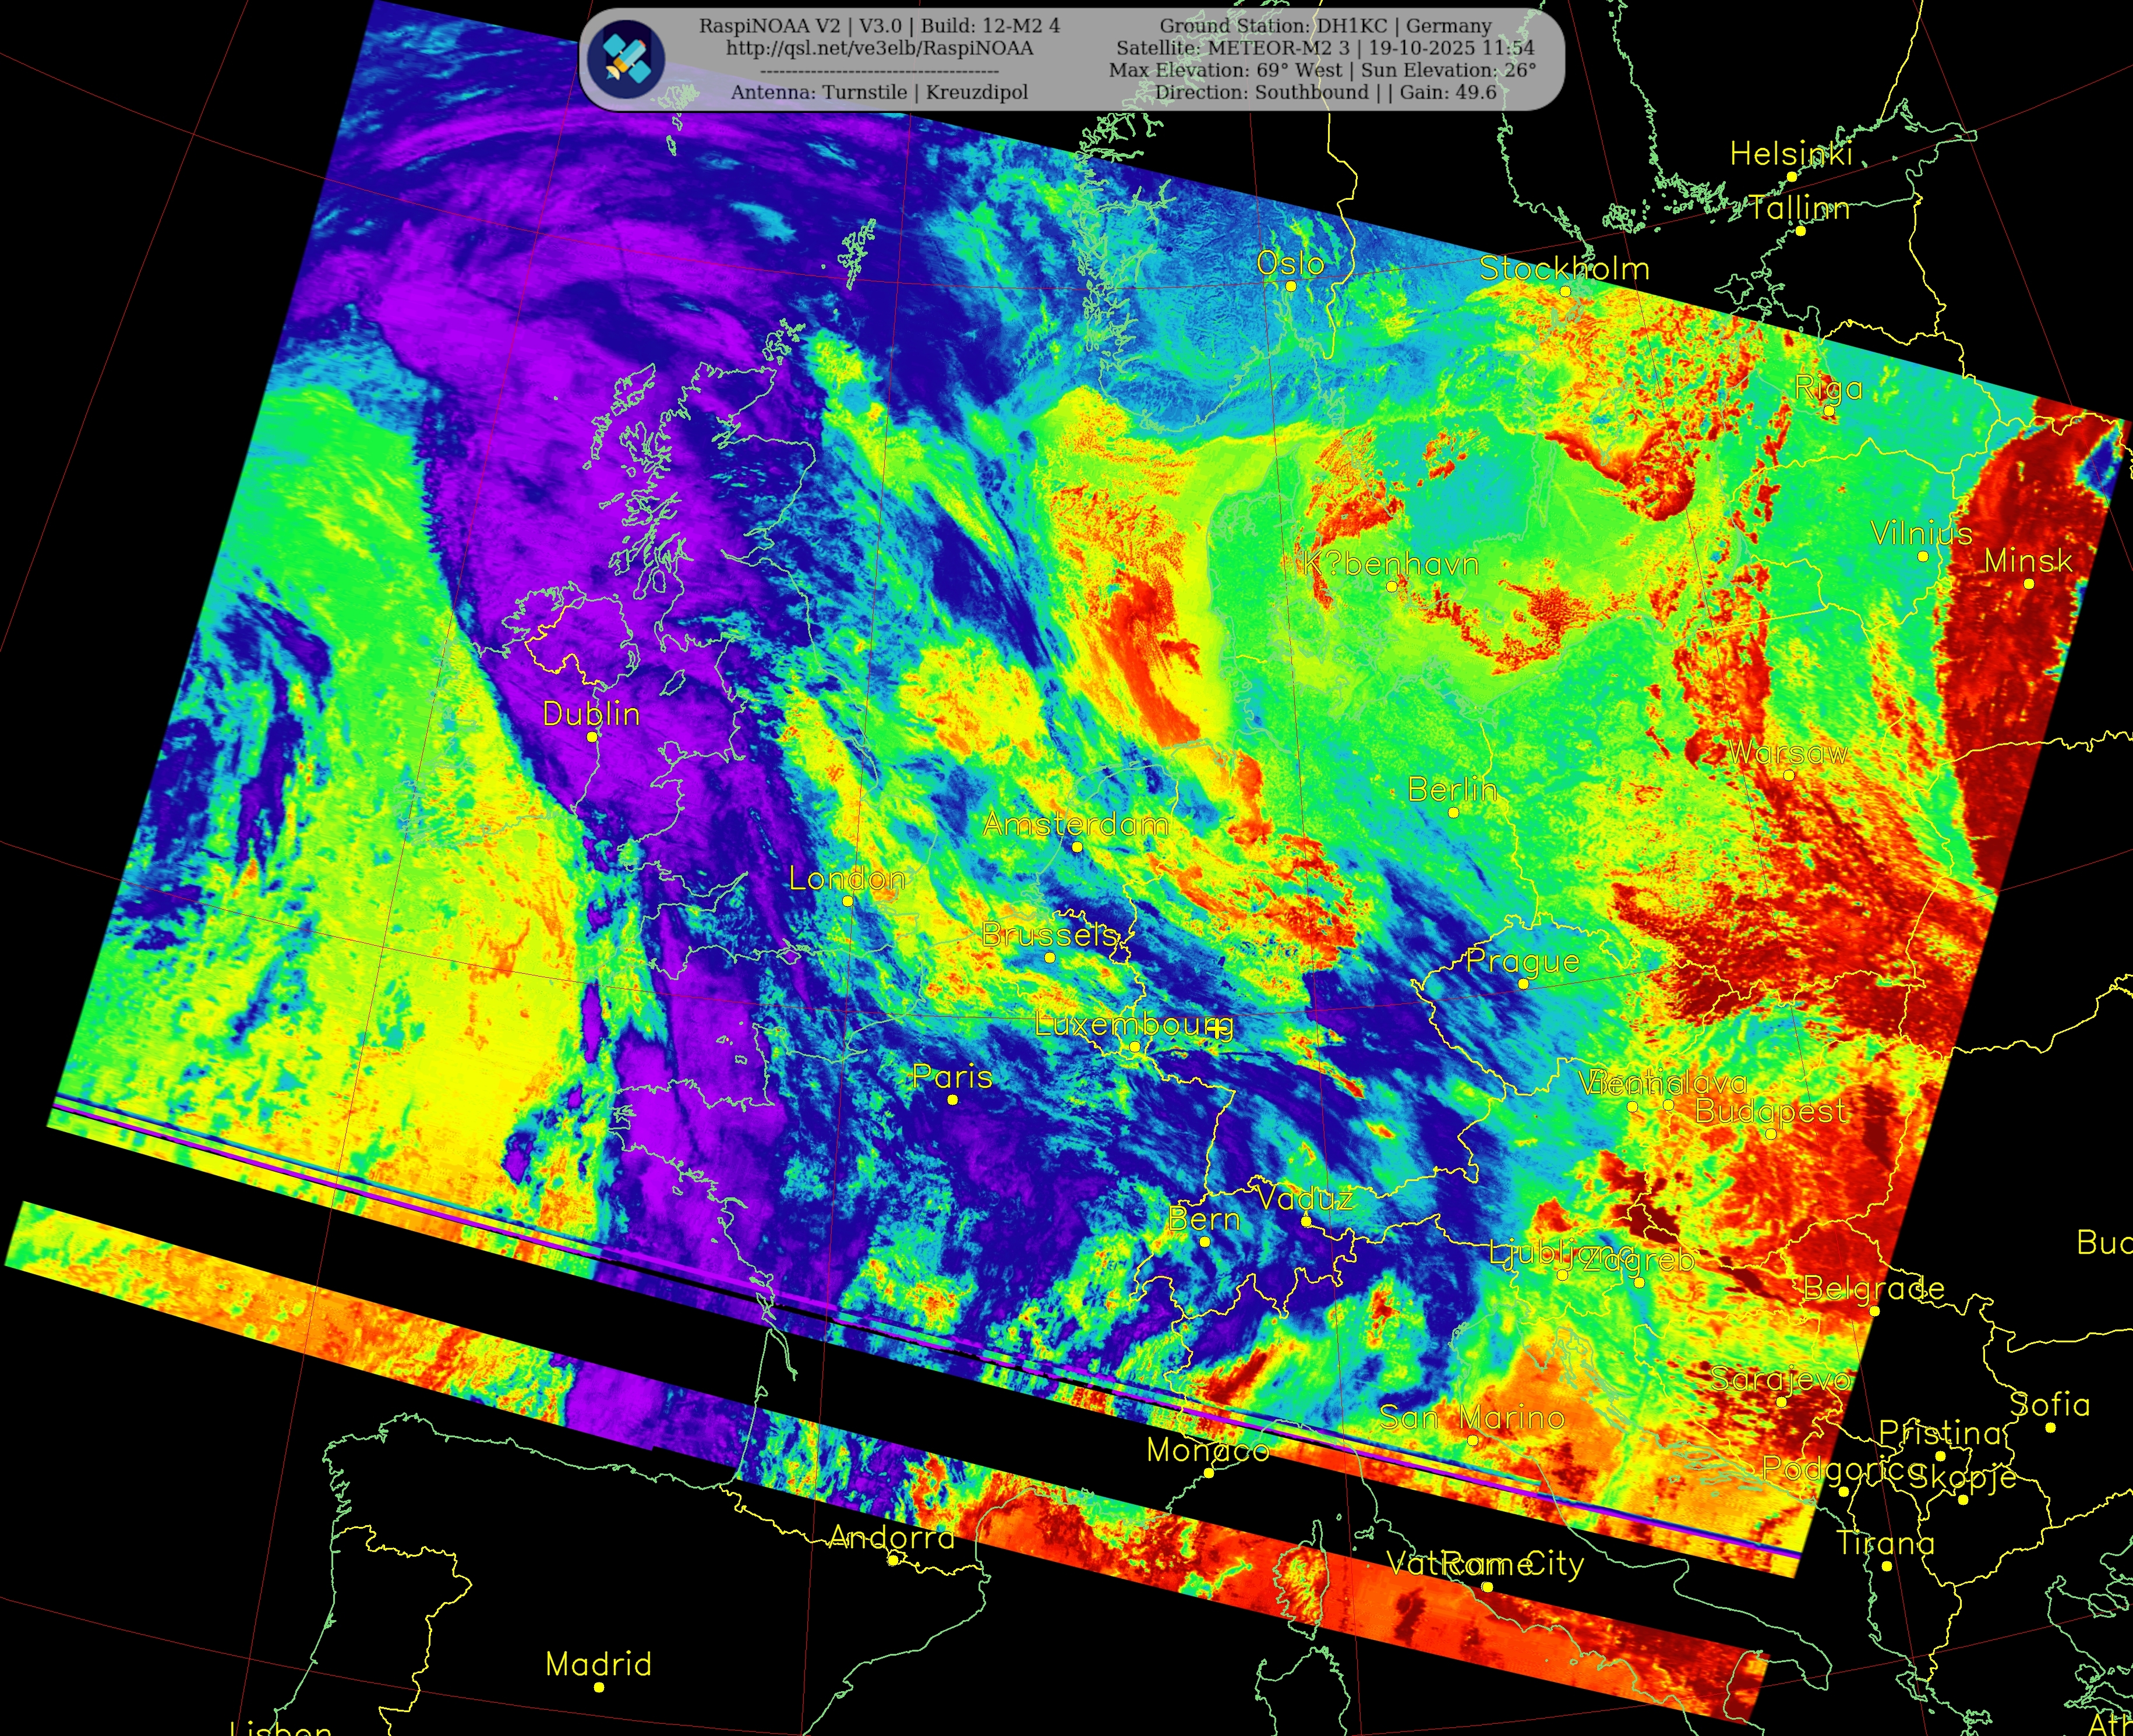Click the Madrid city marker dot
This screenshot has height=1736, width=2133.
point(599,1687)
